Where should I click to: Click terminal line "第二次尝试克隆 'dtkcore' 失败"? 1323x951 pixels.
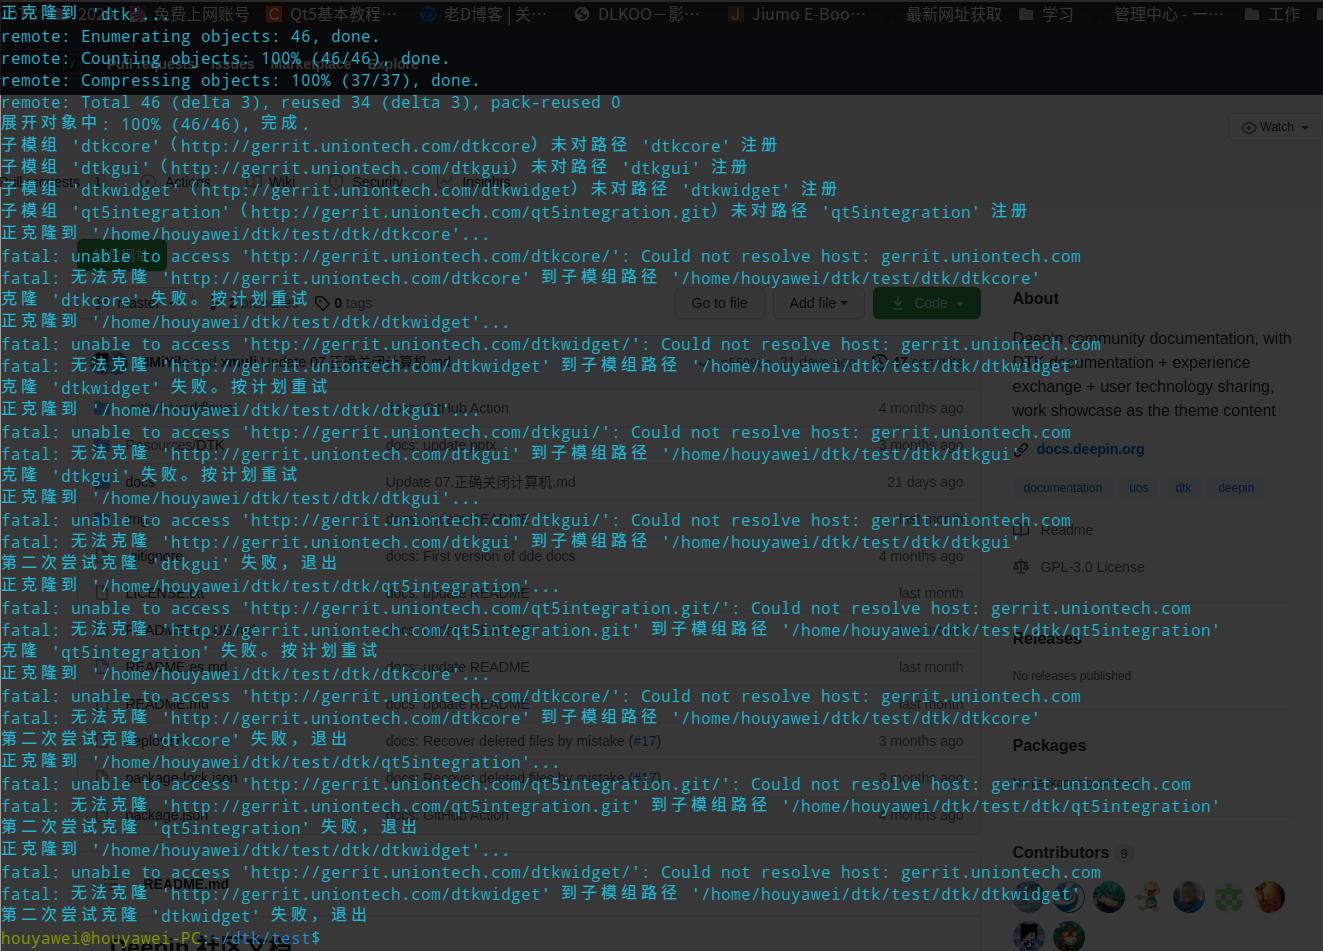tap(175, 740)
